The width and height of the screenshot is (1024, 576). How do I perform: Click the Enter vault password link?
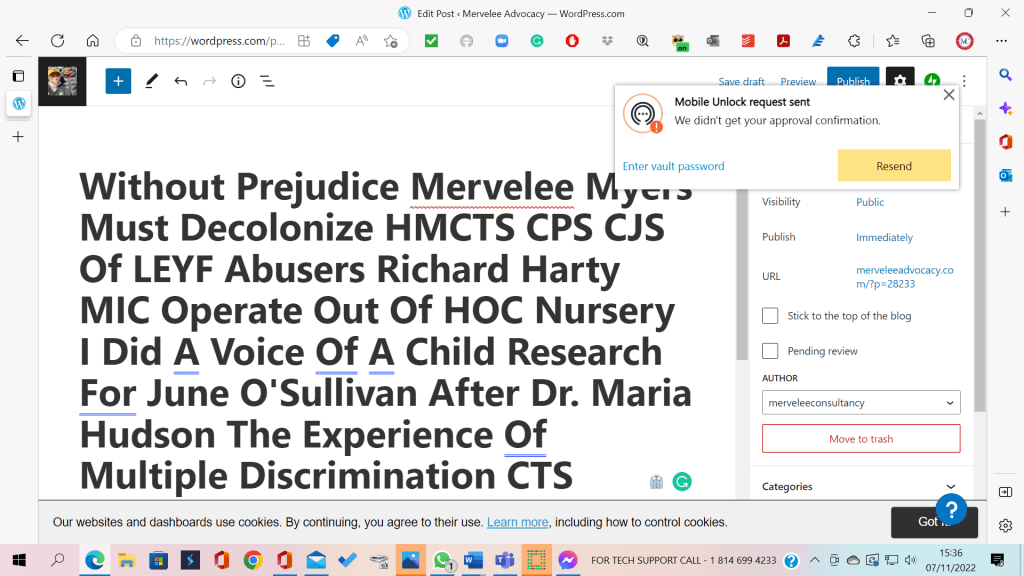[673, 166]
